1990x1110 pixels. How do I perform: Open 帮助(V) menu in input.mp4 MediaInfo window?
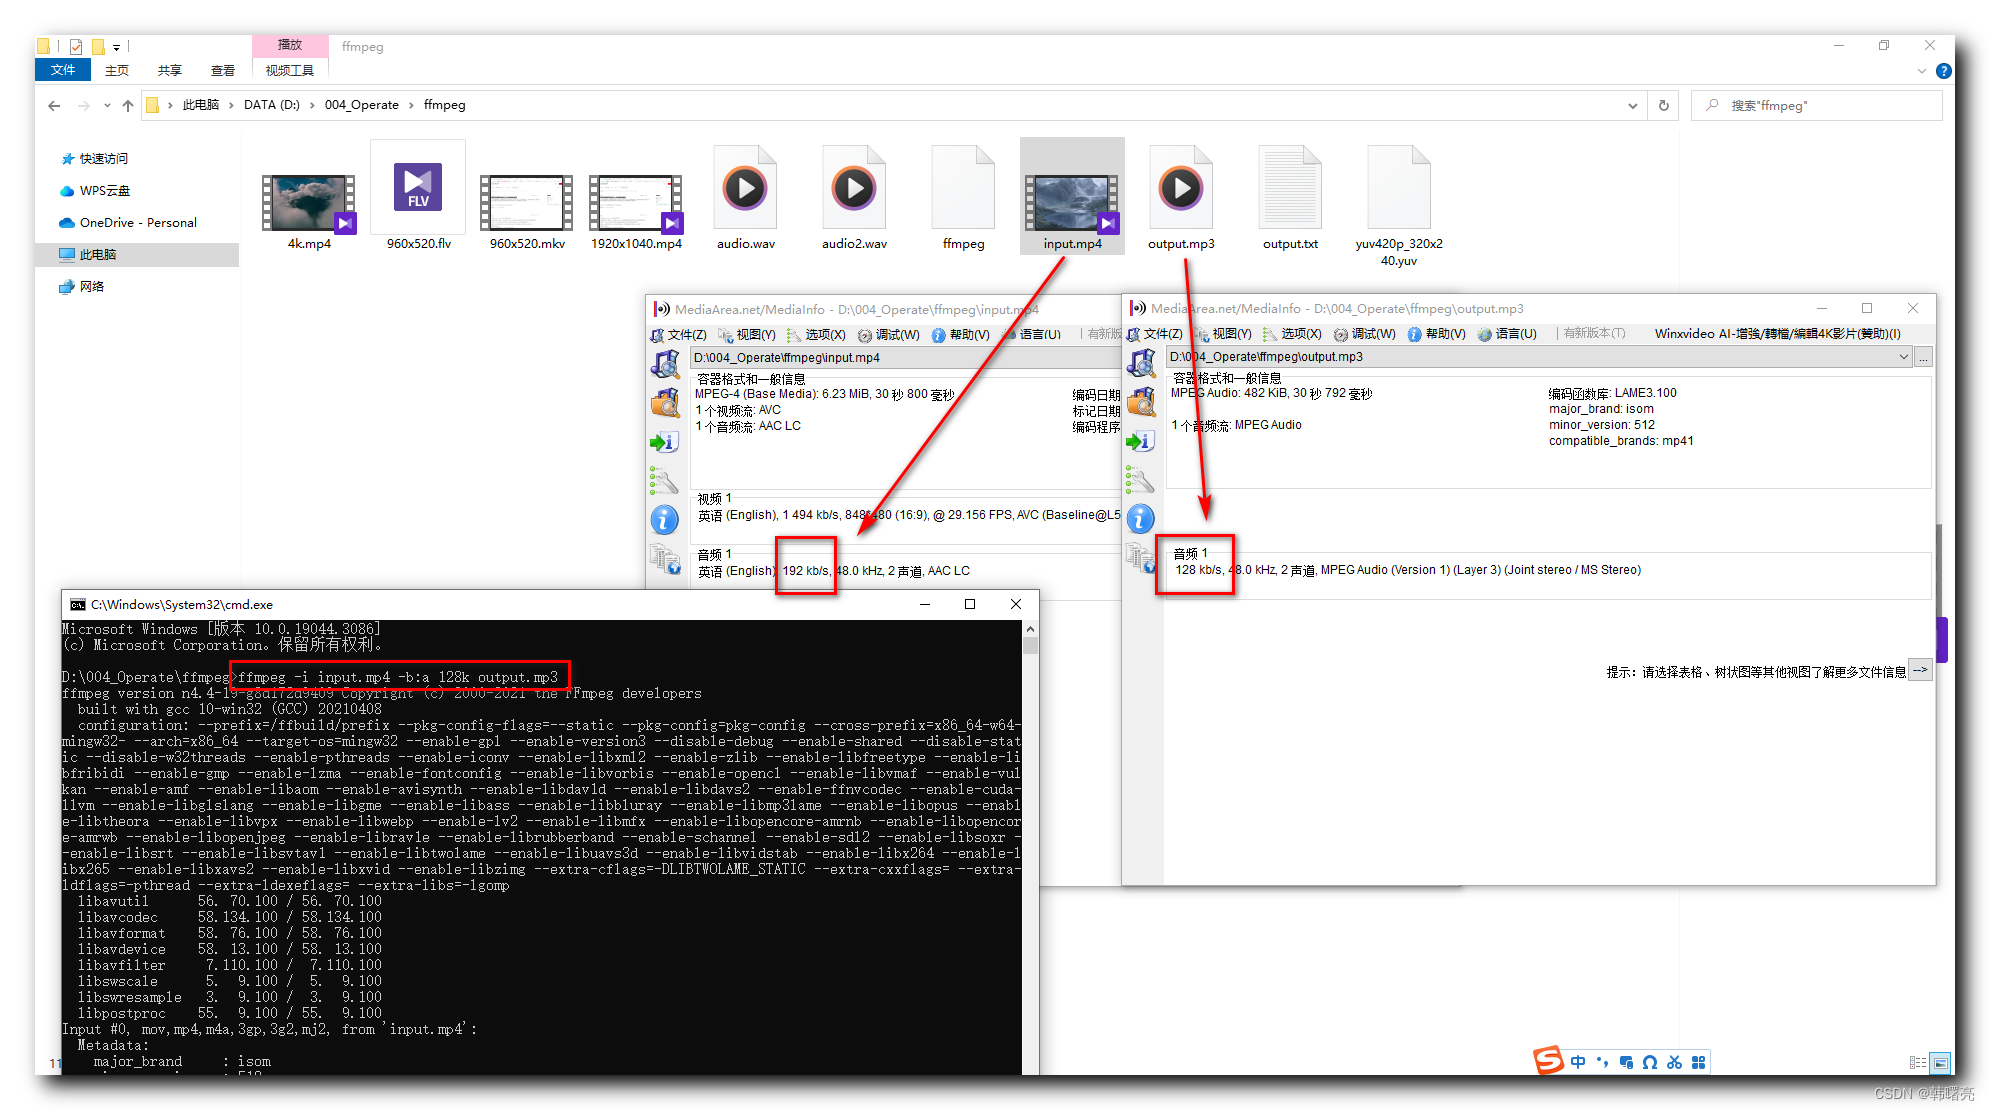(961, 335)
